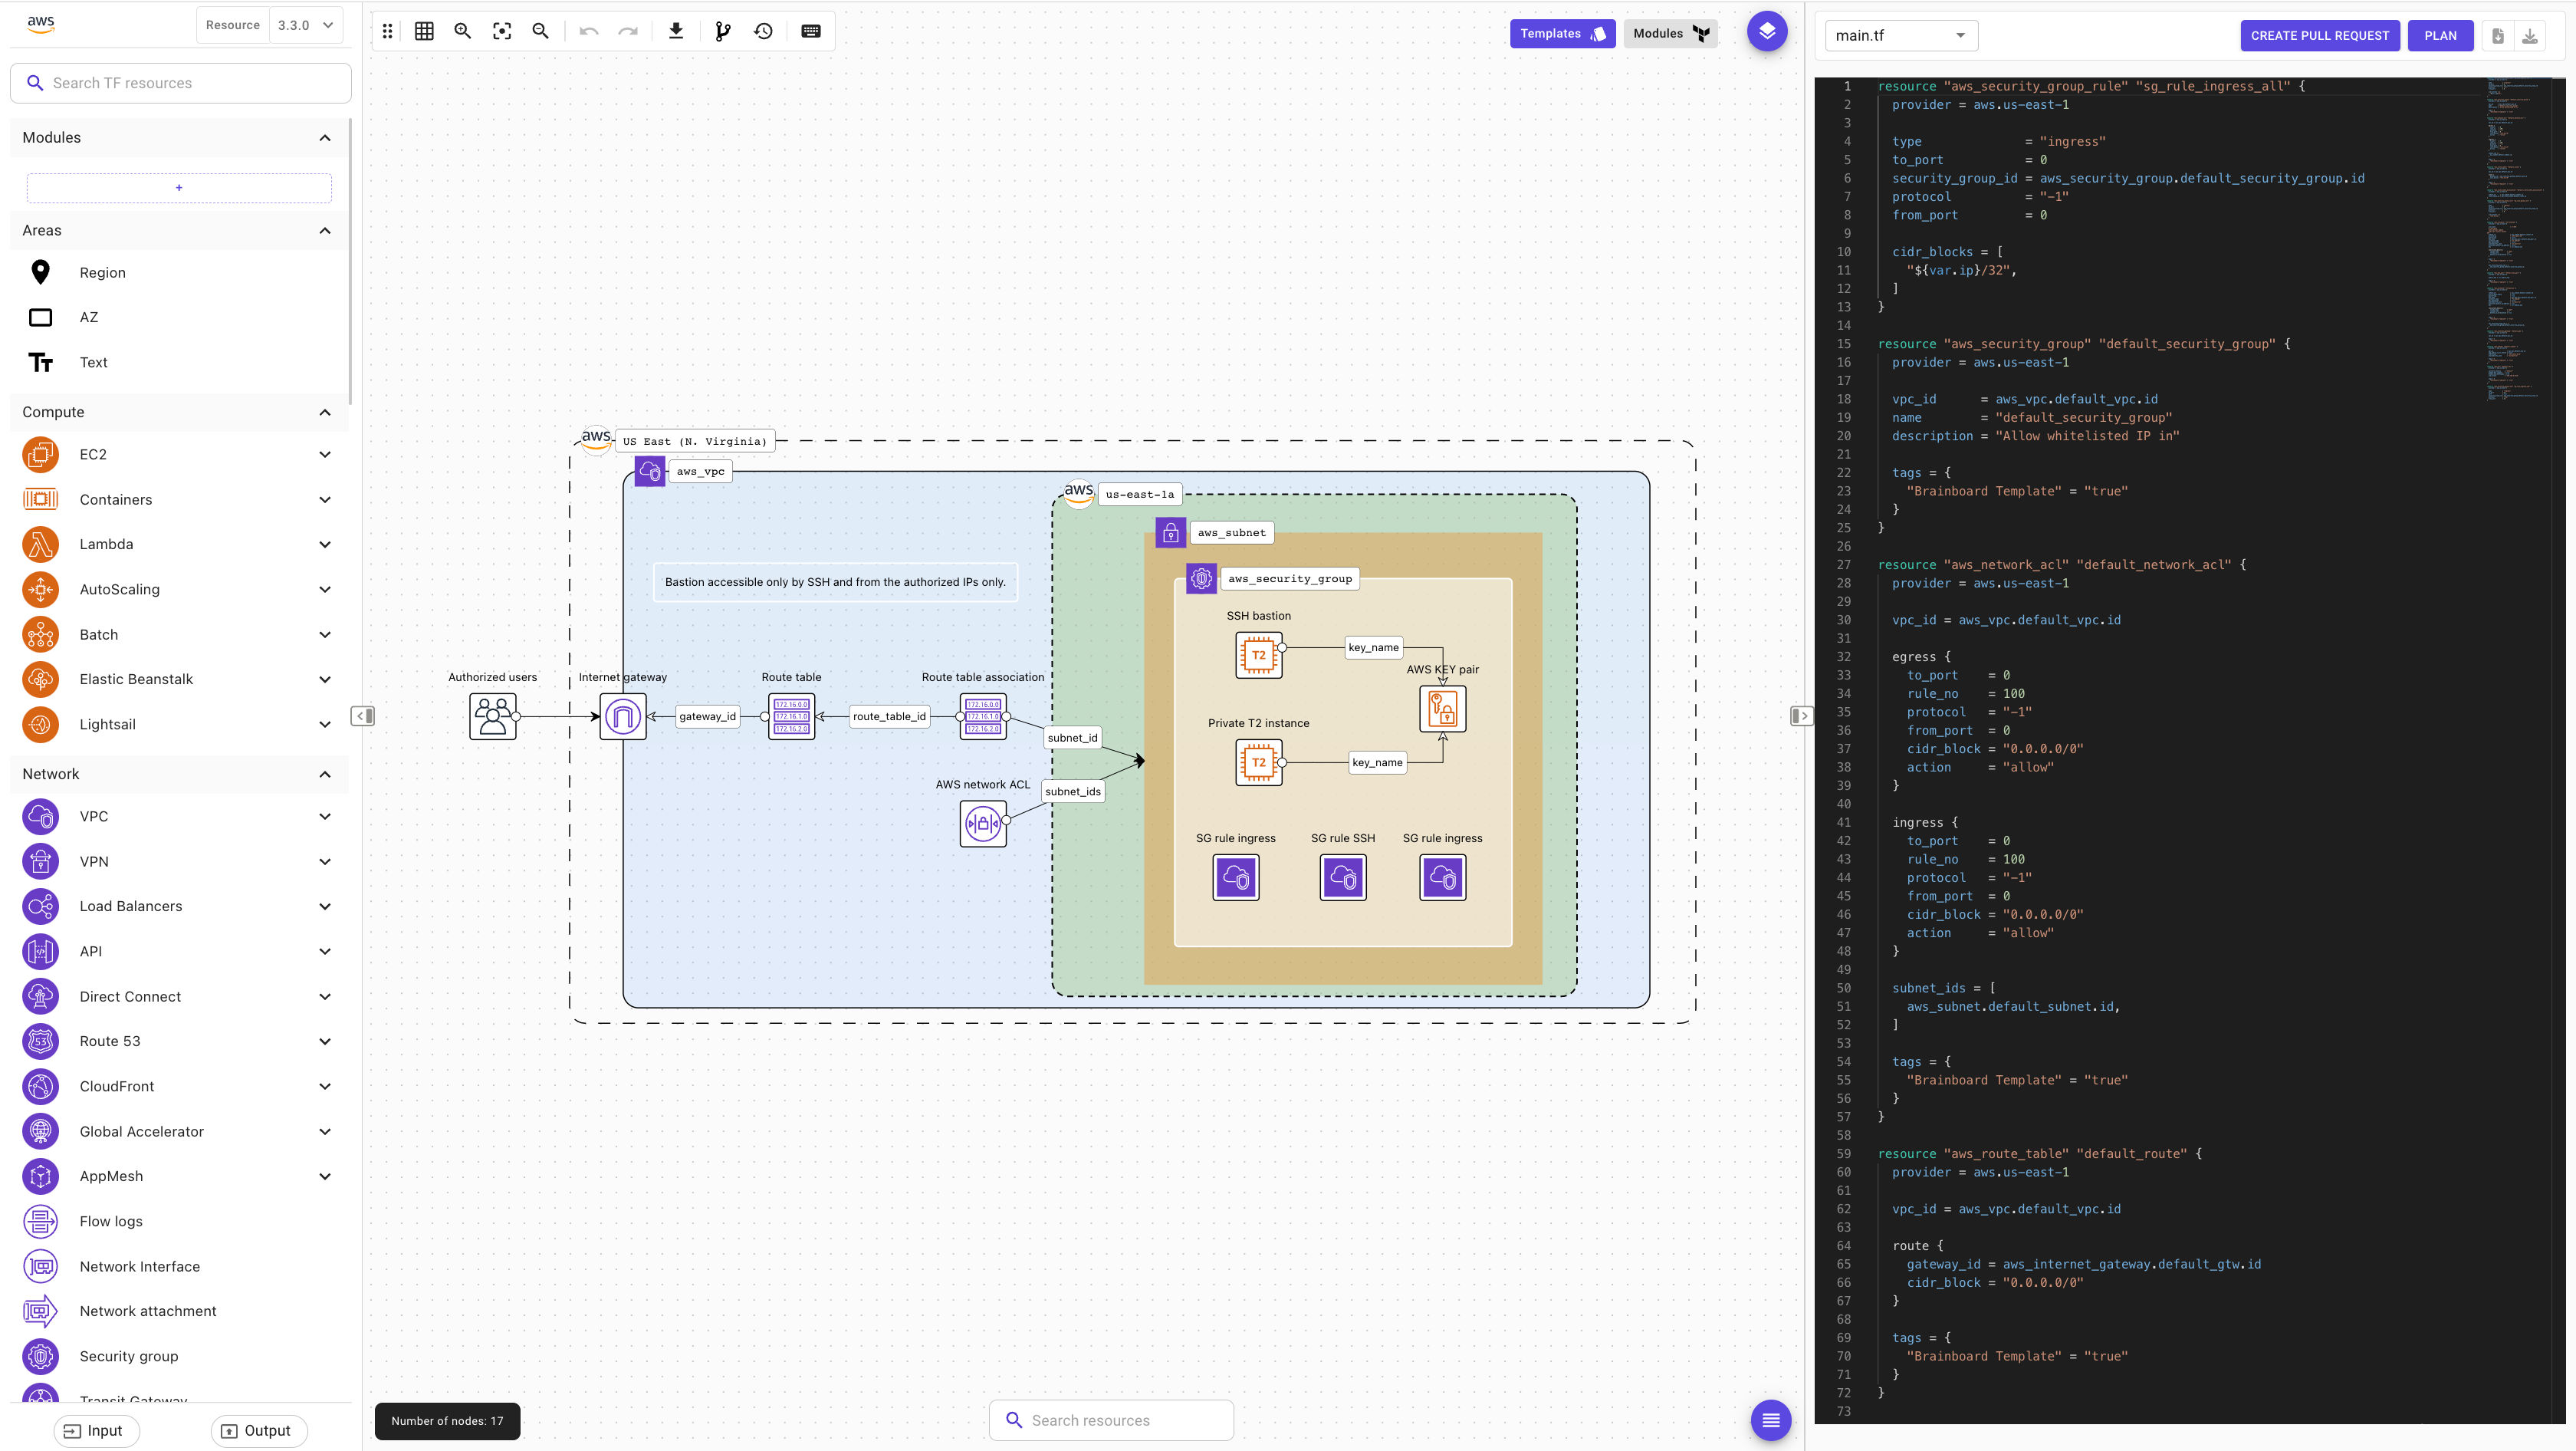Click the Templates button

tap(1562, 33)
